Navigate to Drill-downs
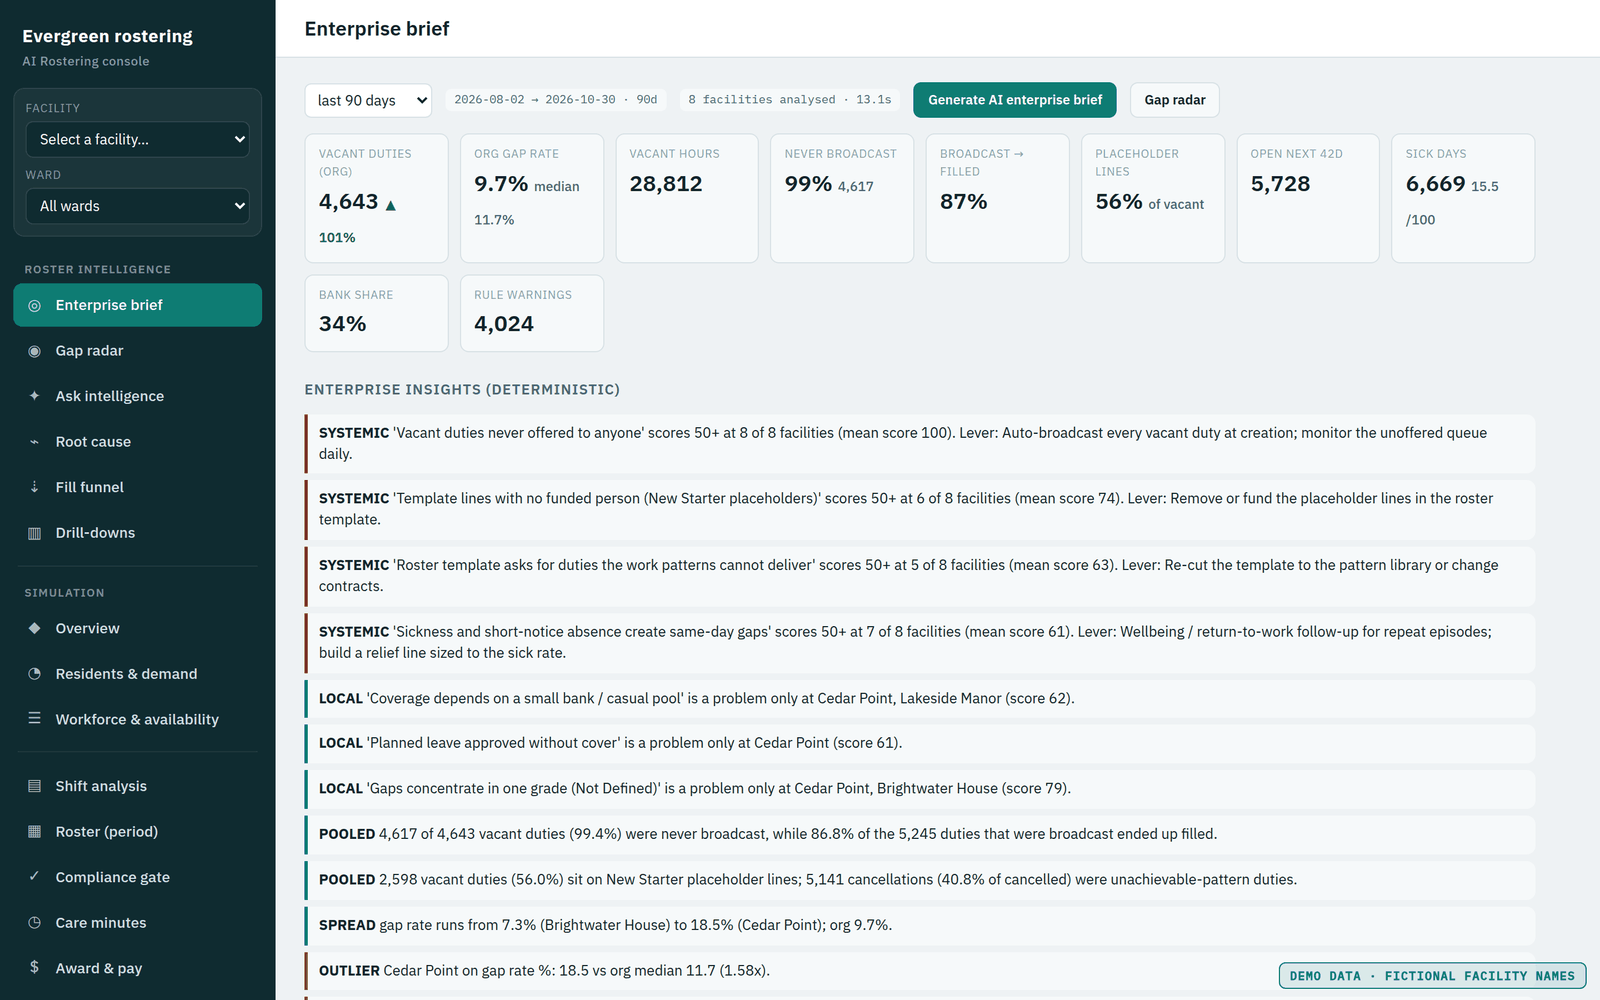The image size is (1600, 1000). point(138,533)
